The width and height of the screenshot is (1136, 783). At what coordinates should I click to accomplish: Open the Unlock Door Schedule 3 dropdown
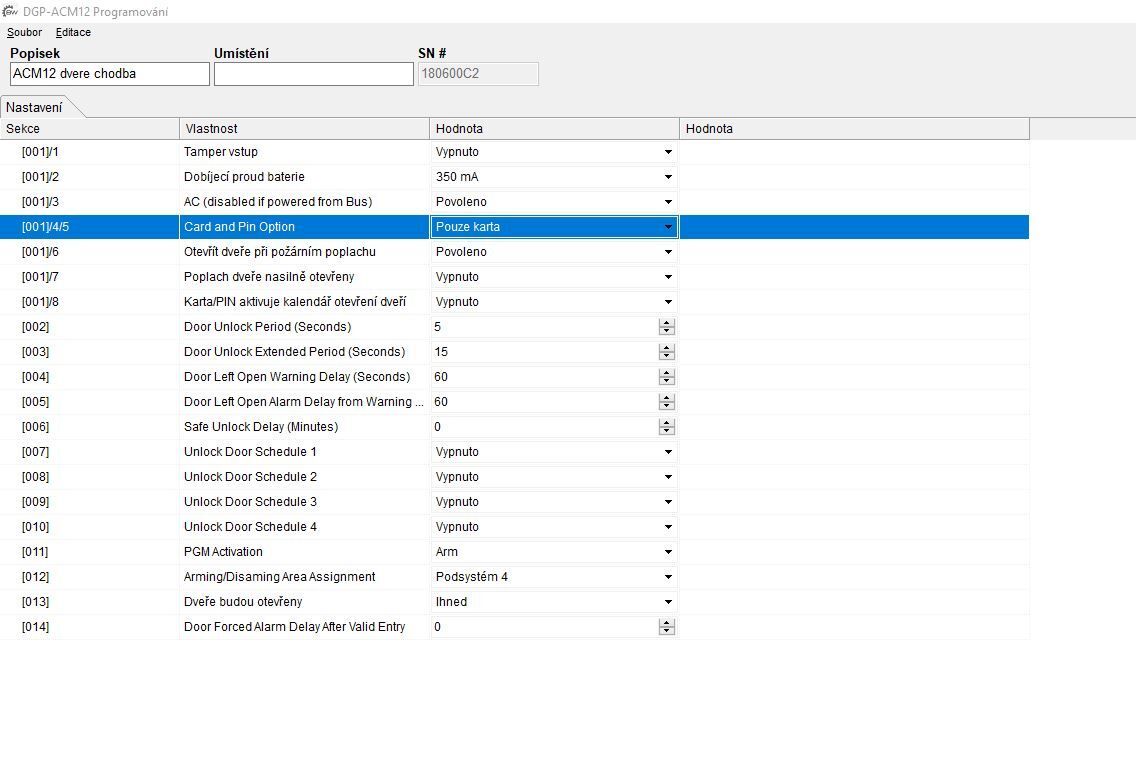click(x=668, y=502)
